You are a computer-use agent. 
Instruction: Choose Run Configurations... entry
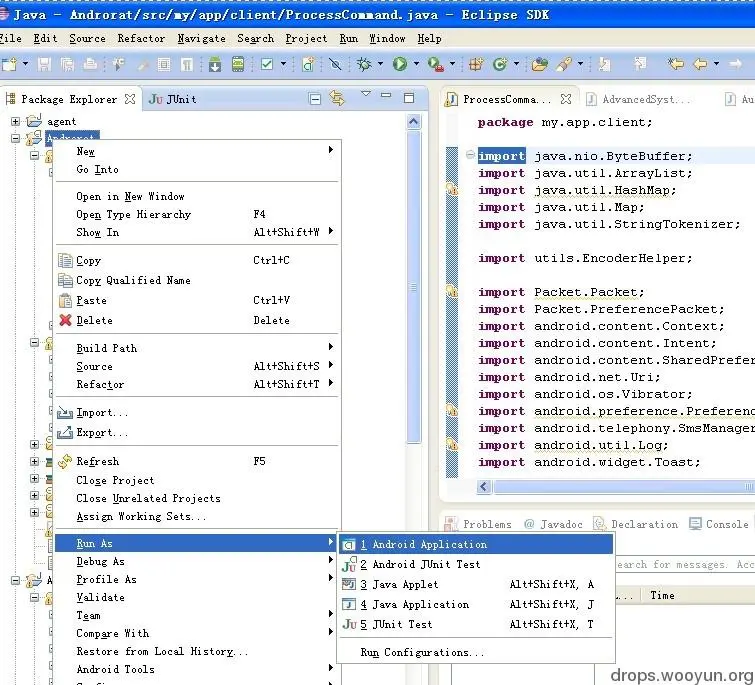point(422,653)
